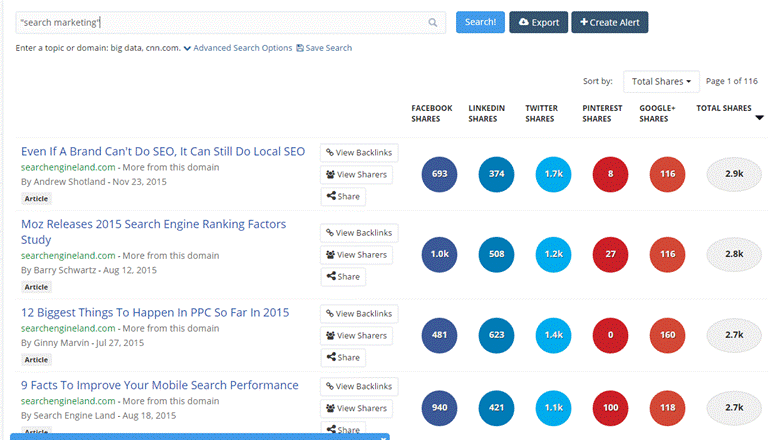Open View Backlinks for 12 Biggest PPC article
Viewport: 780px width, 440px height.
358,314
